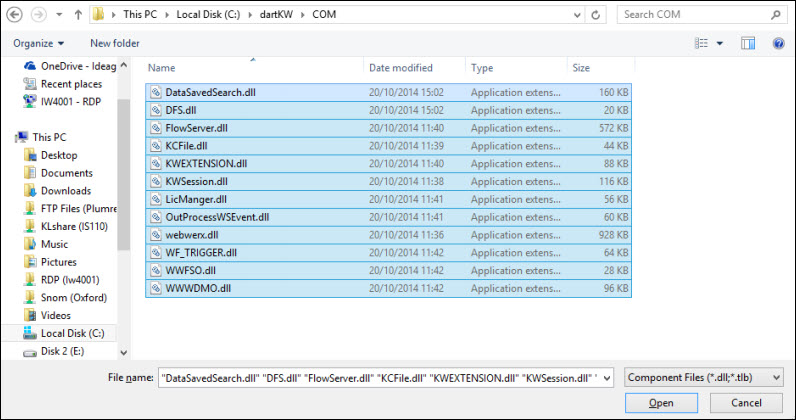Click the navigation pane scroll down arrow

123,352
